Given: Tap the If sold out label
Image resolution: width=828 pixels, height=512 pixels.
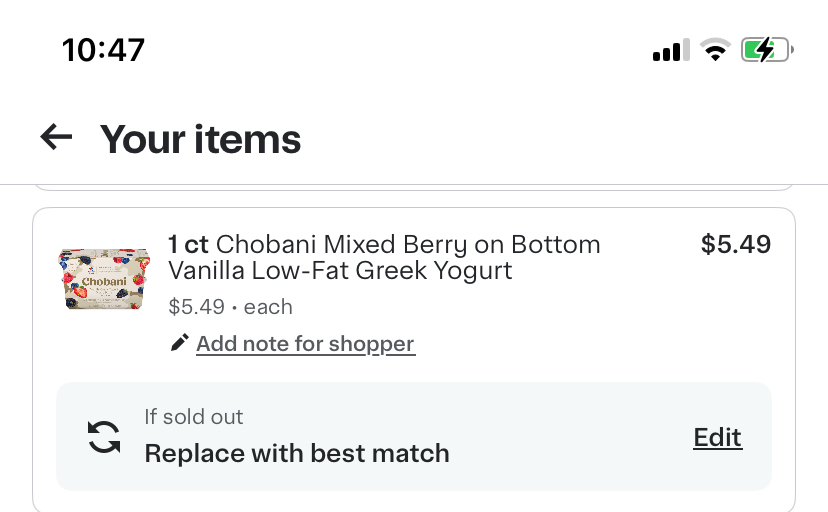Looking at the screenshot, I should coord(194,417).
